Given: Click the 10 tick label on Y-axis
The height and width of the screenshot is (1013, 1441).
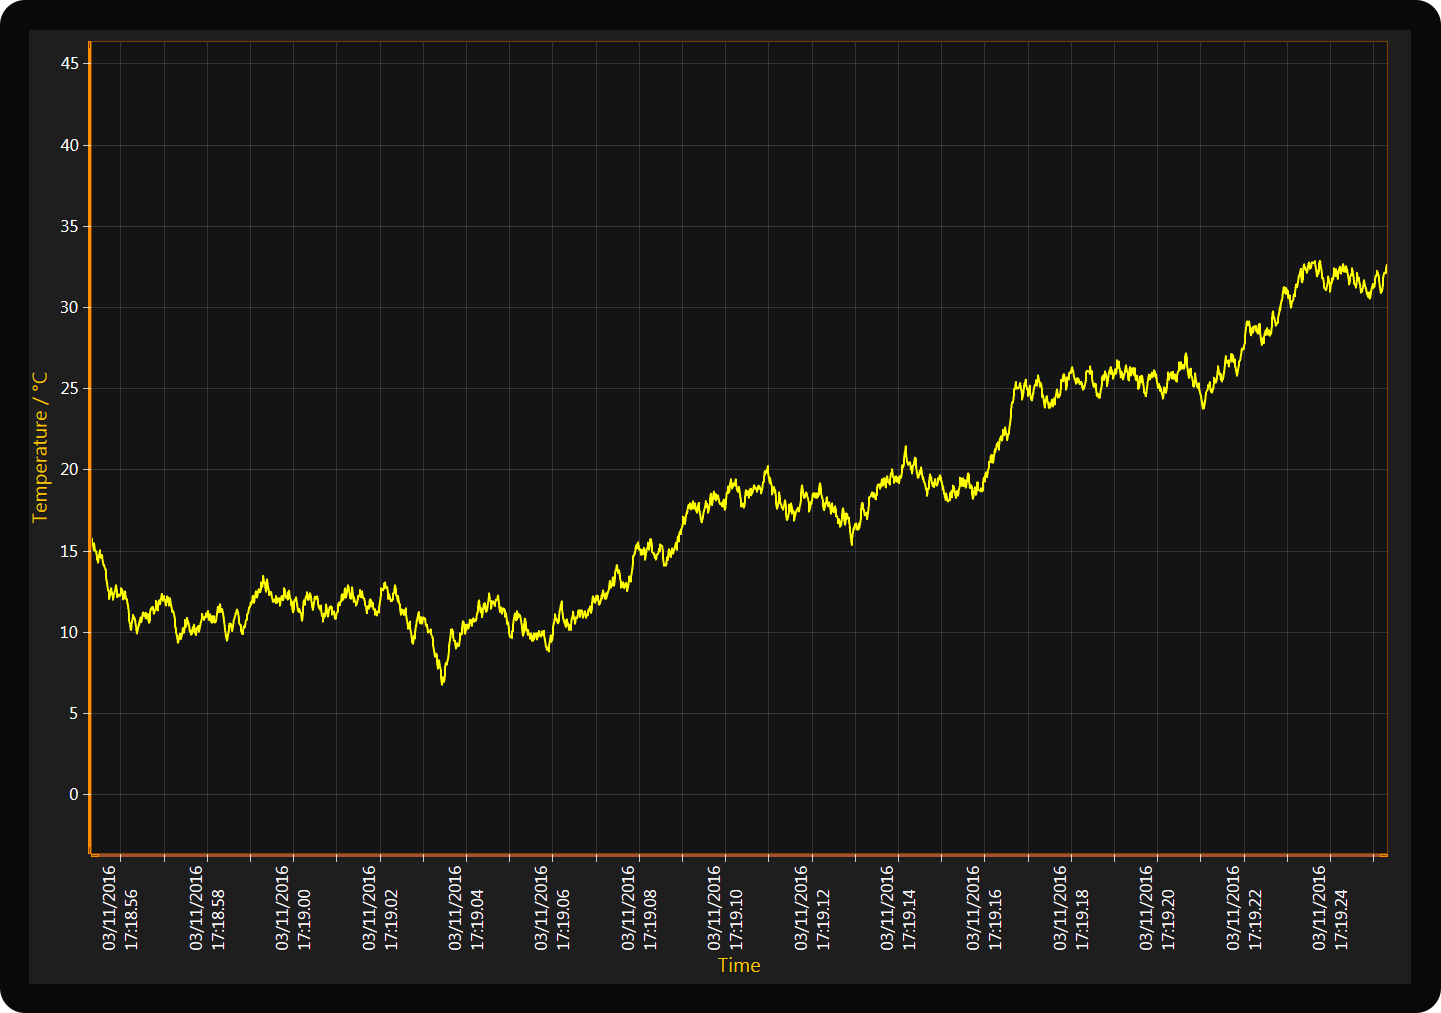Looking at the screenshot, I should point(69,632).
